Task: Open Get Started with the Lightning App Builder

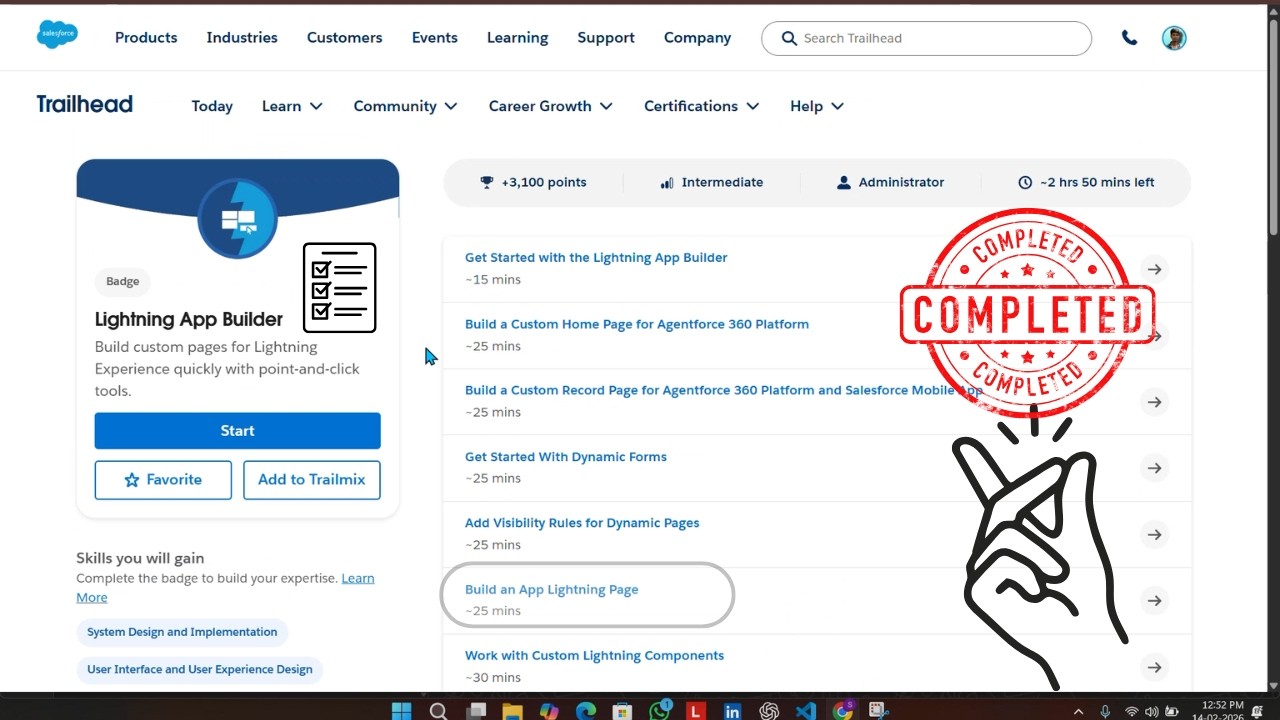Action: [x=596, y=257]
